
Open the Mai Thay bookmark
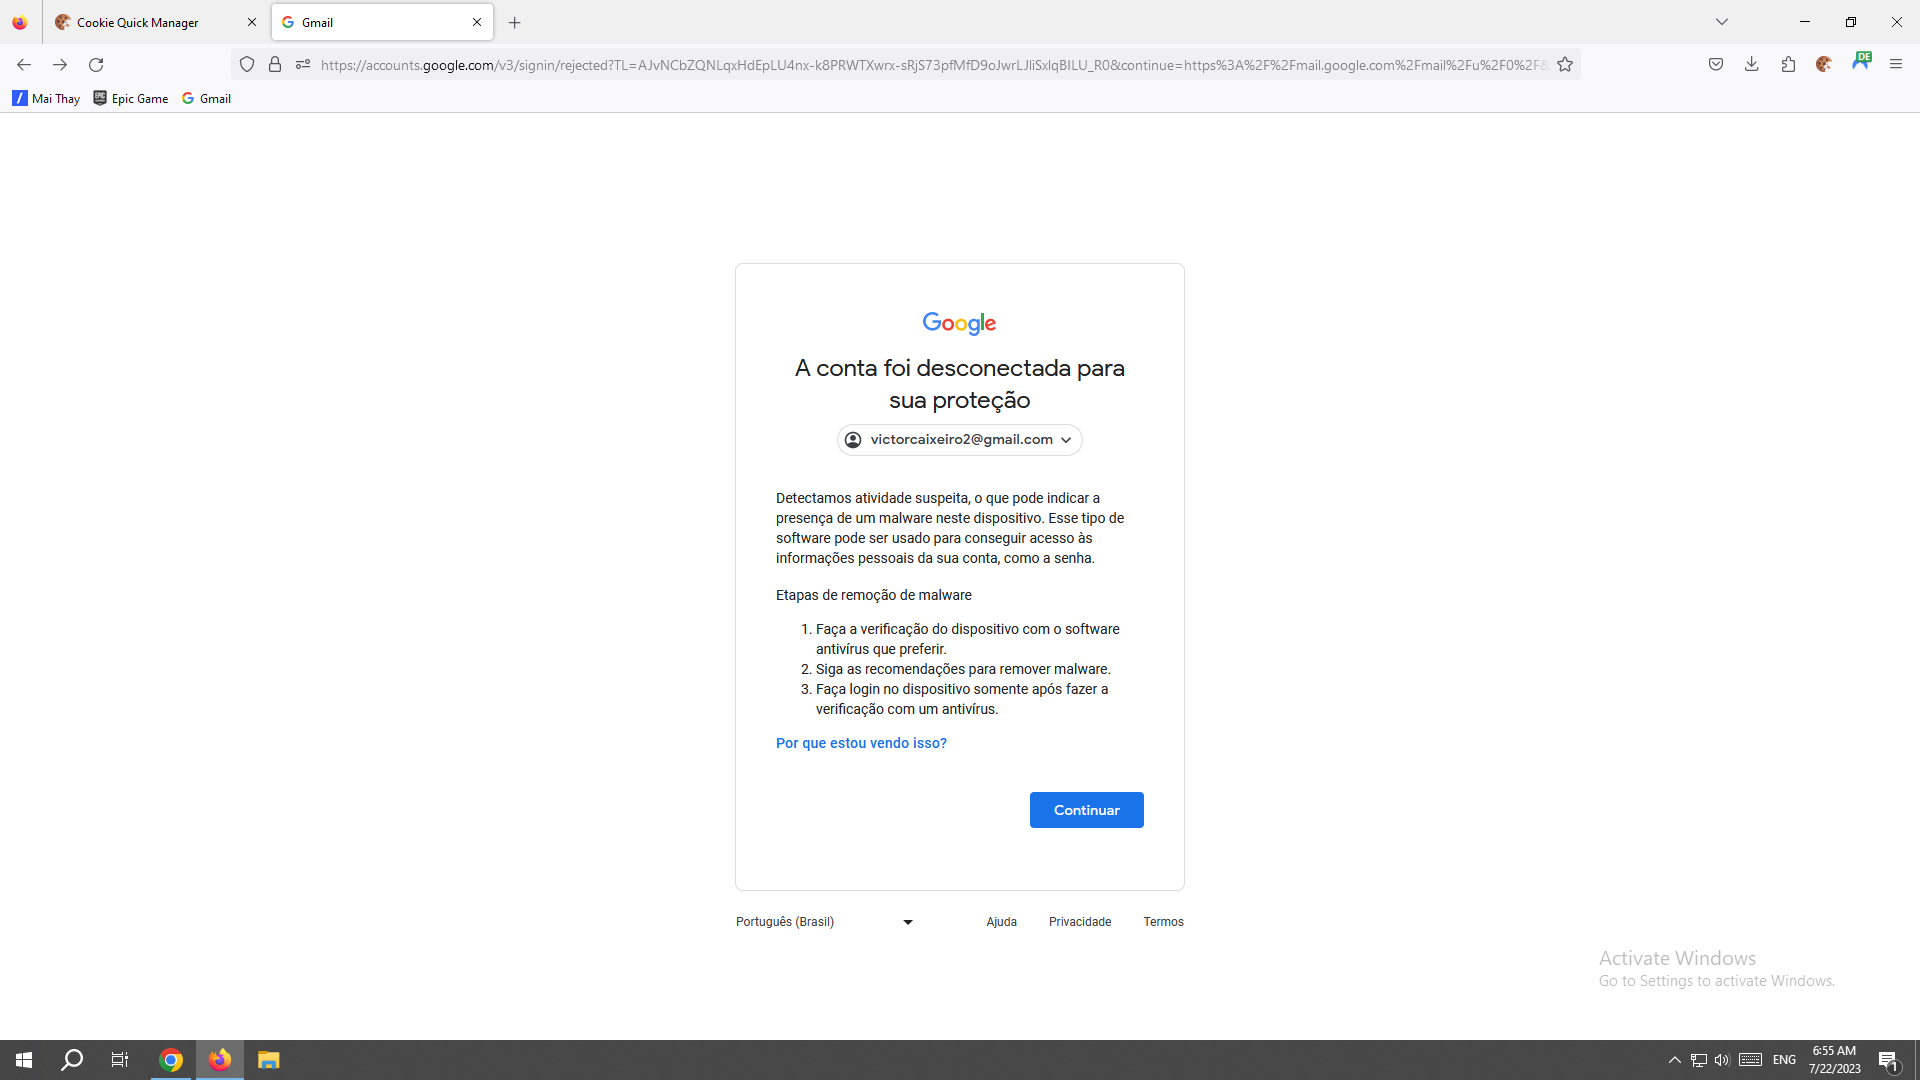[46, 98]
